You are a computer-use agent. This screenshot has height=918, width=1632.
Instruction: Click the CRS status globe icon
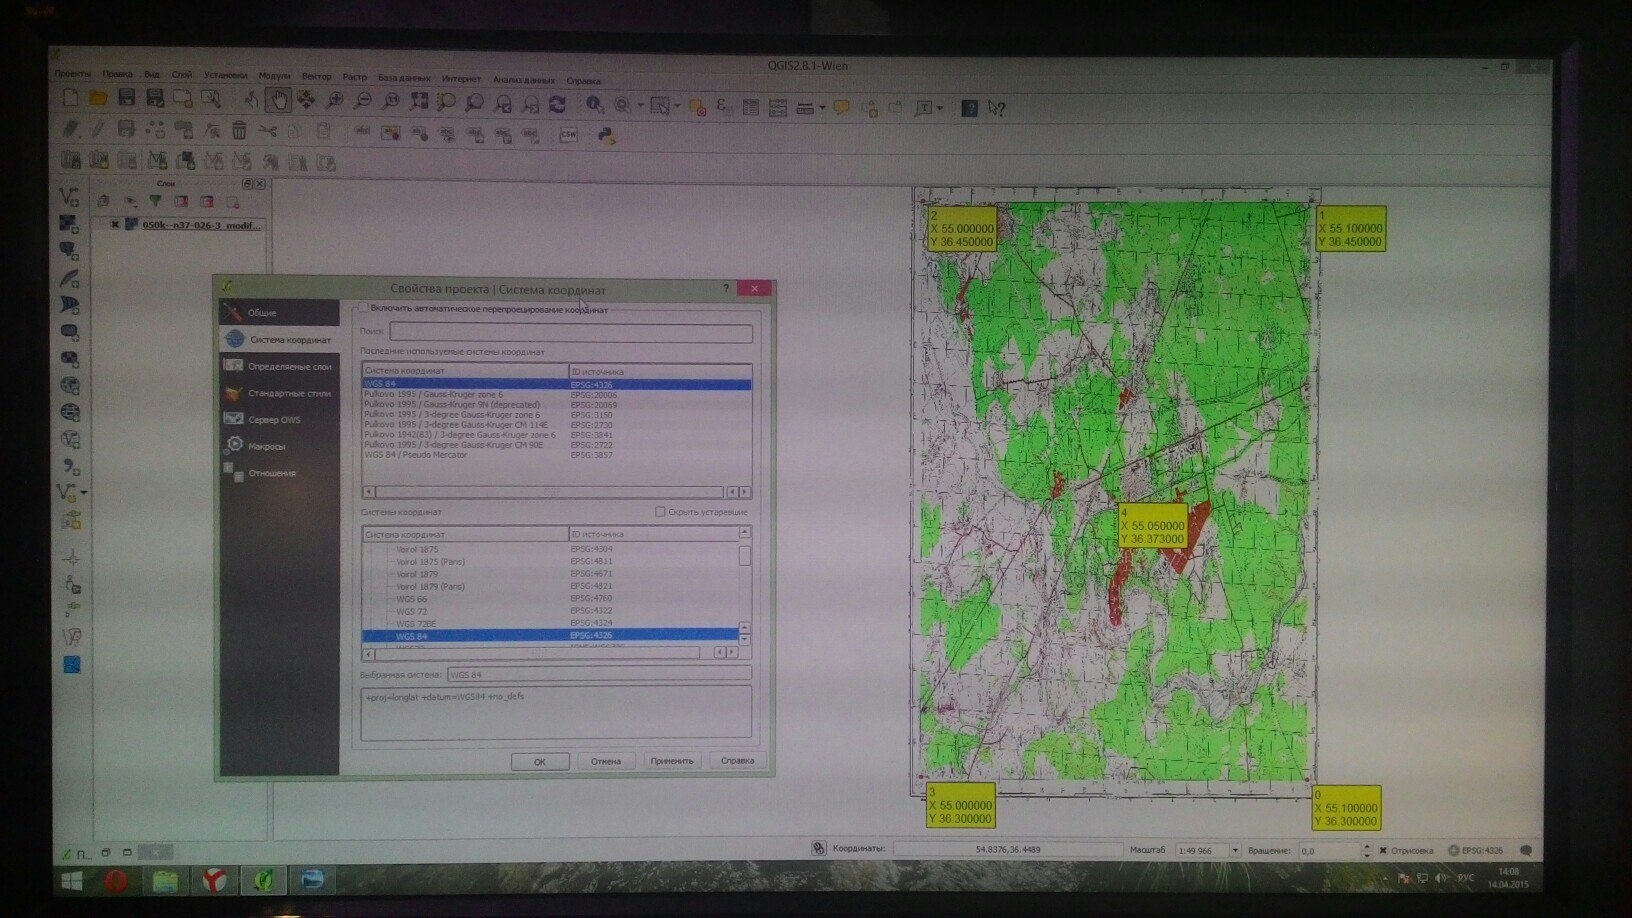pos(1454,850)
